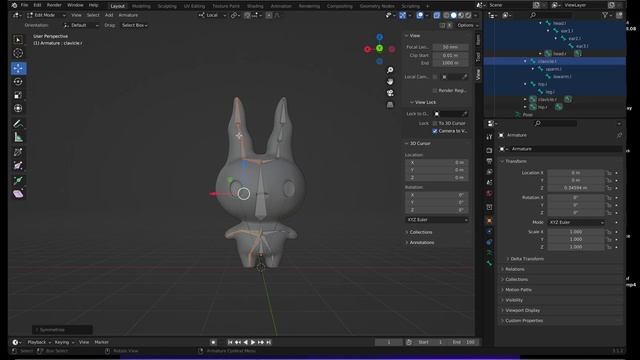Select the Extrude bone tool
This screenshot has width=640, height=360.
coord(18,180)
